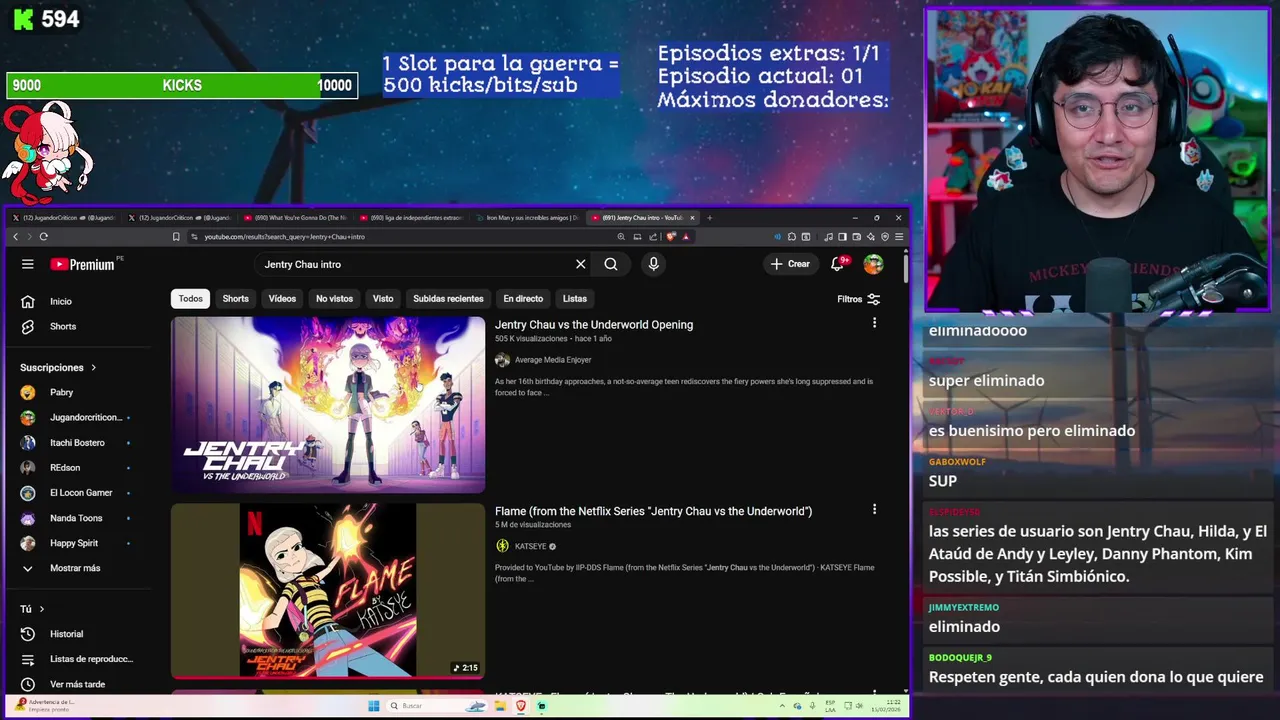This screenshot has height=720, width=1280.
Task: Expand the Tú section chevron
Action: click(41, 609)
